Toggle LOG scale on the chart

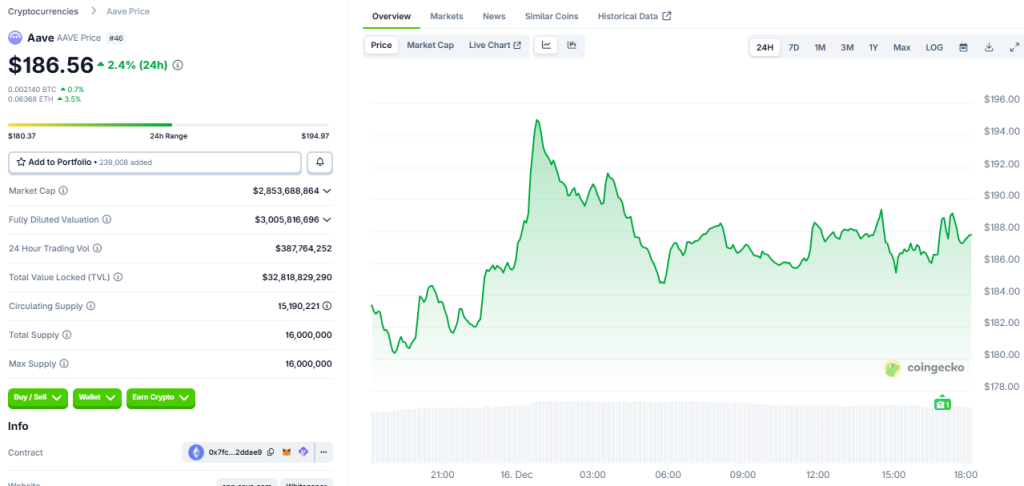[934, 47]
